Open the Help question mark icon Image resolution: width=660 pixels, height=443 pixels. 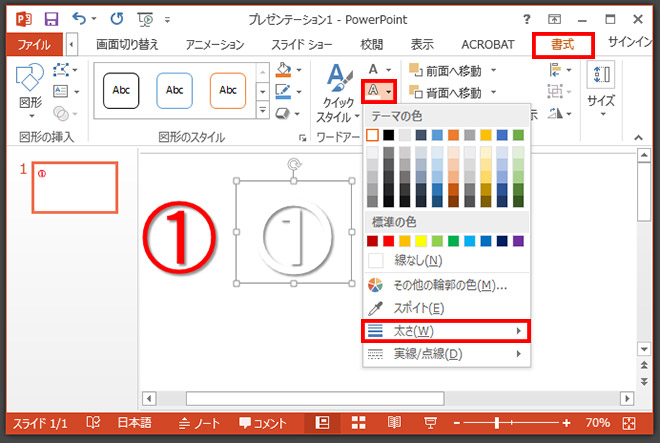coord(527,19)
